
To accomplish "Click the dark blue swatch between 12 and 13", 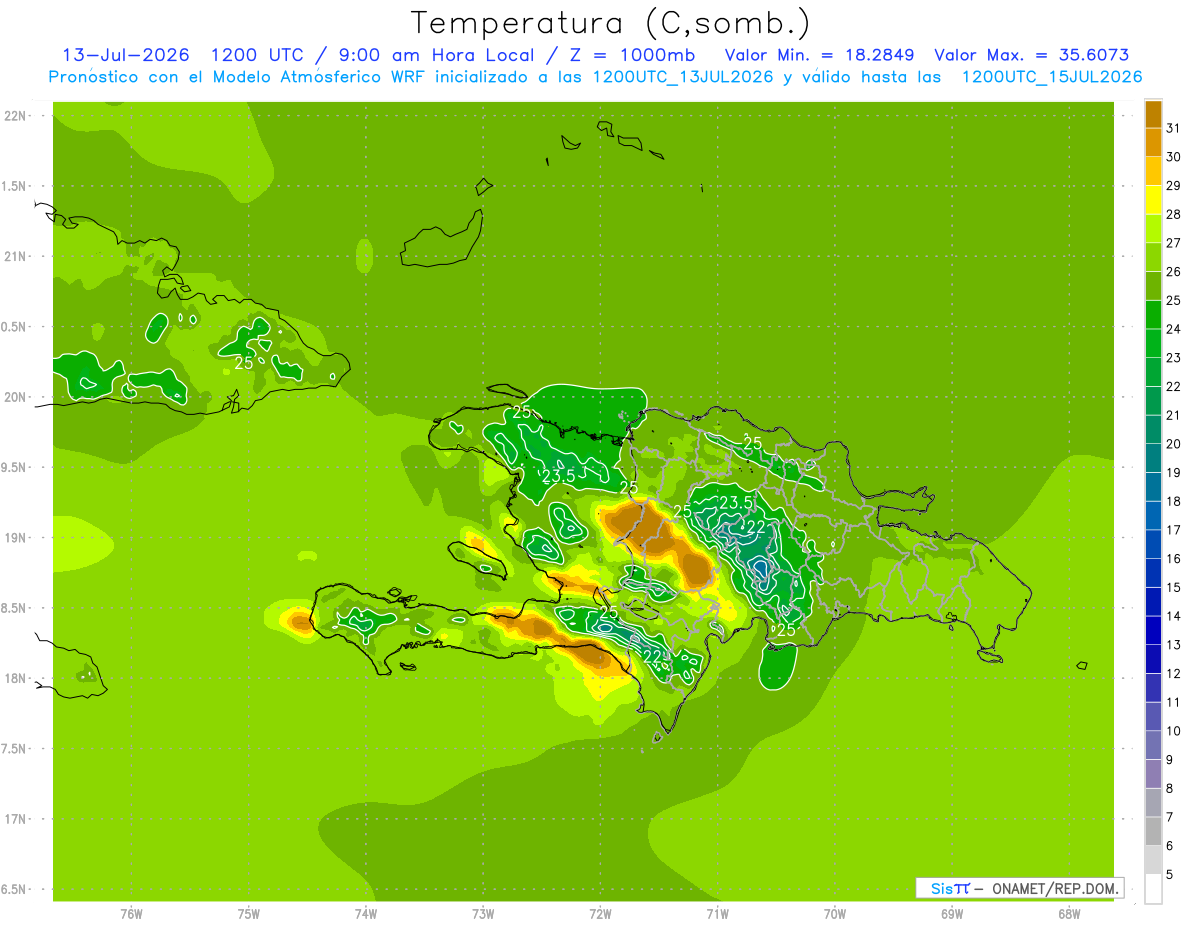I will (1153, 659).
